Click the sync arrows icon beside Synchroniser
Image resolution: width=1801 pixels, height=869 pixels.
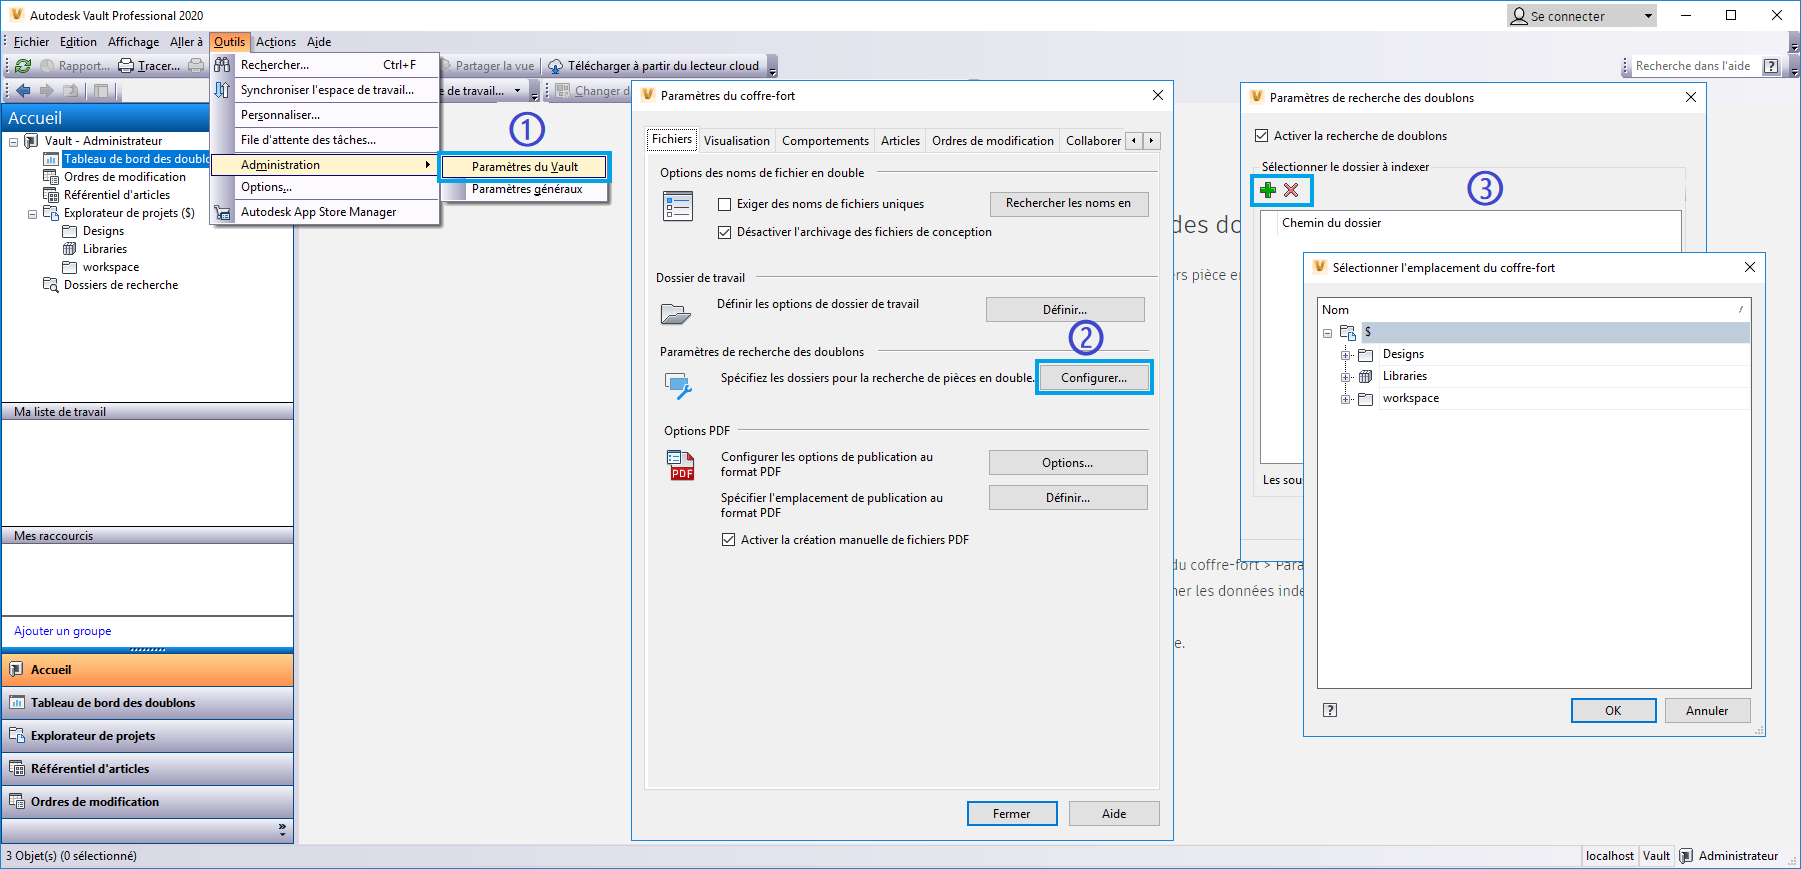click(222, 90)
